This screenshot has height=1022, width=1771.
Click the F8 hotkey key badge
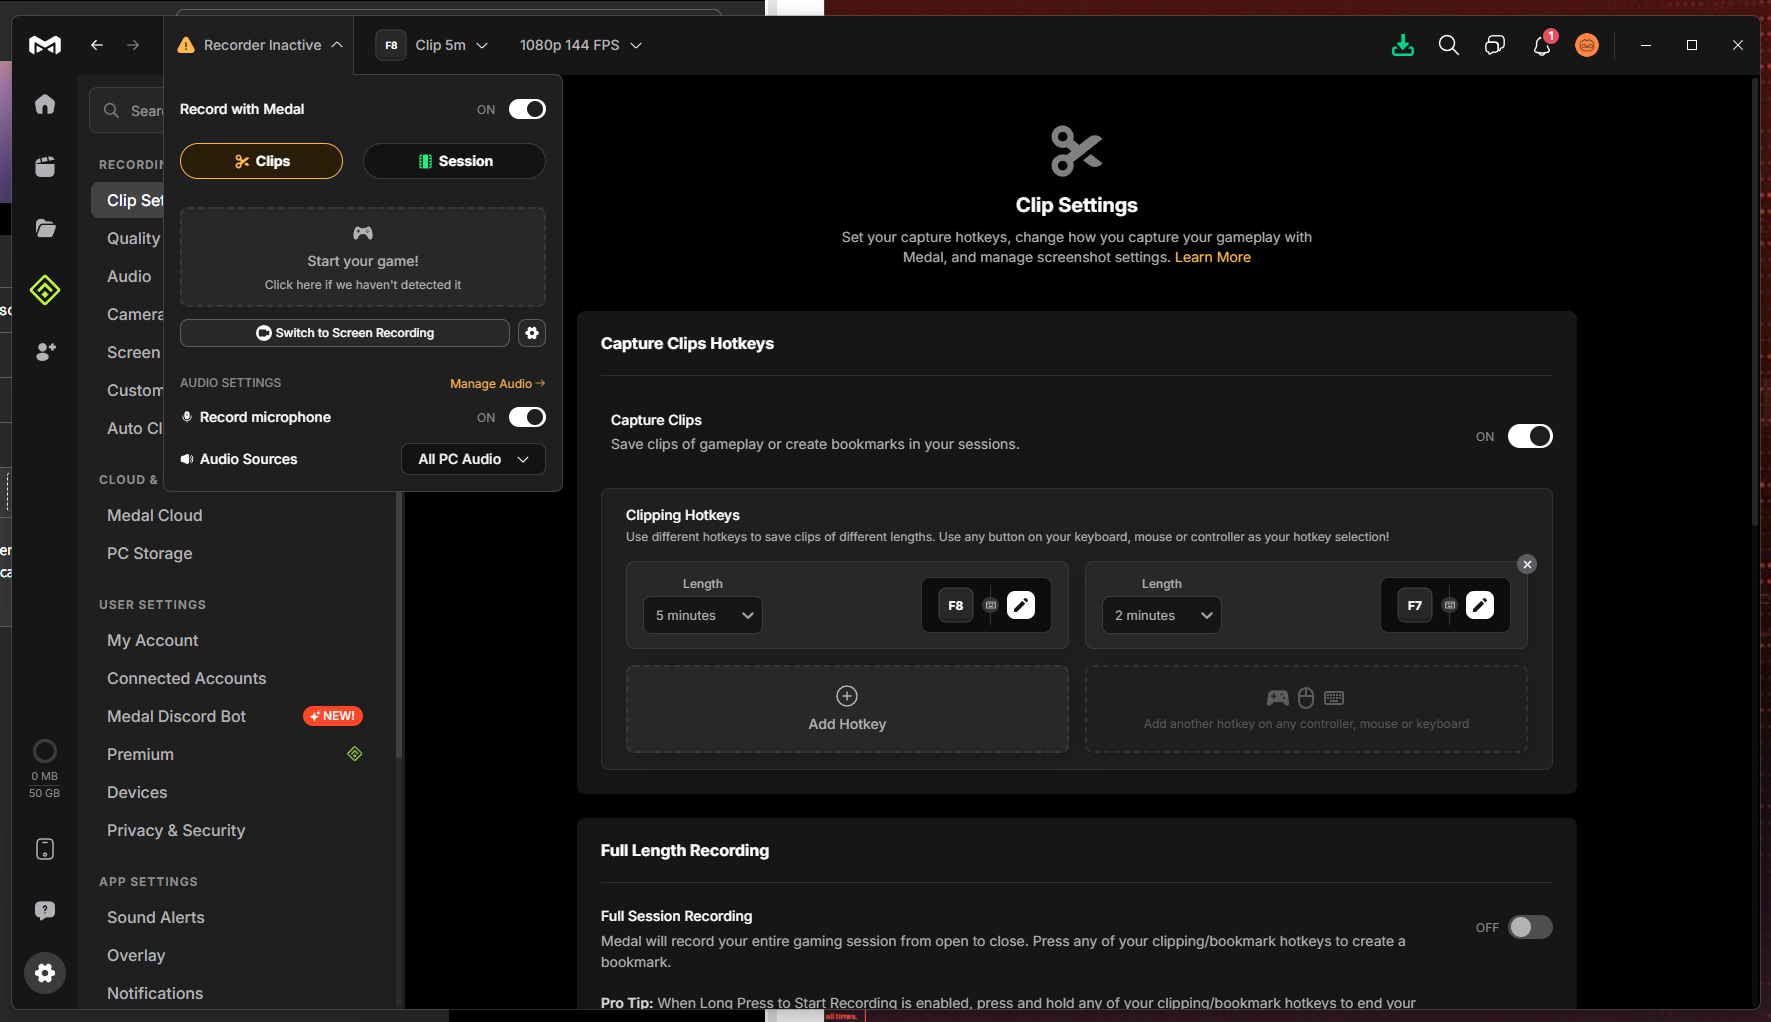point(956,605)
